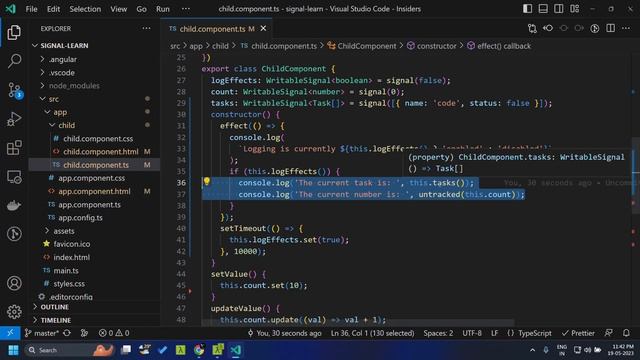Viewport: 640px width, 360px height.
Task: Open the Docker whale icon view
Action: [x=14, y=205]
